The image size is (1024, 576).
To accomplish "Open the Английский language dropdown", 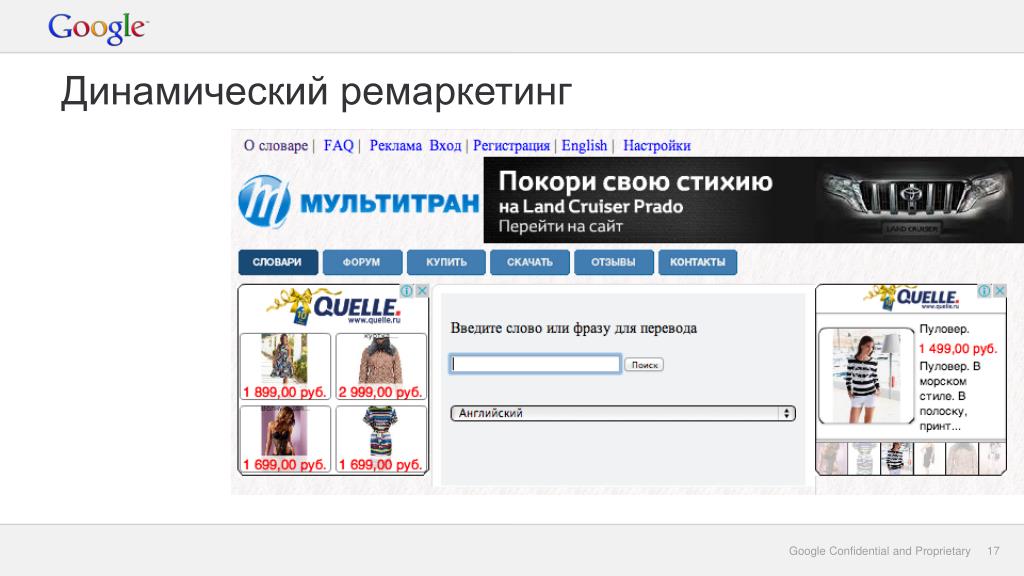I will tap(623, 413).
